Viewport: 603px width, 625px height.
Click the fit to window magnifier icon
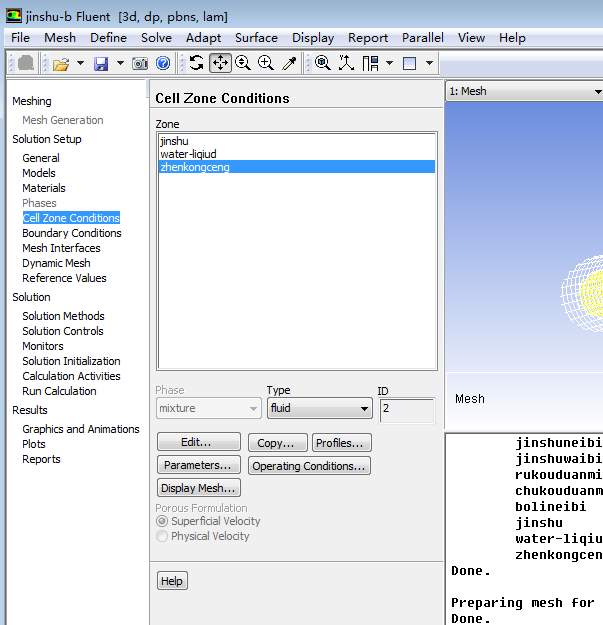[323, 63]
